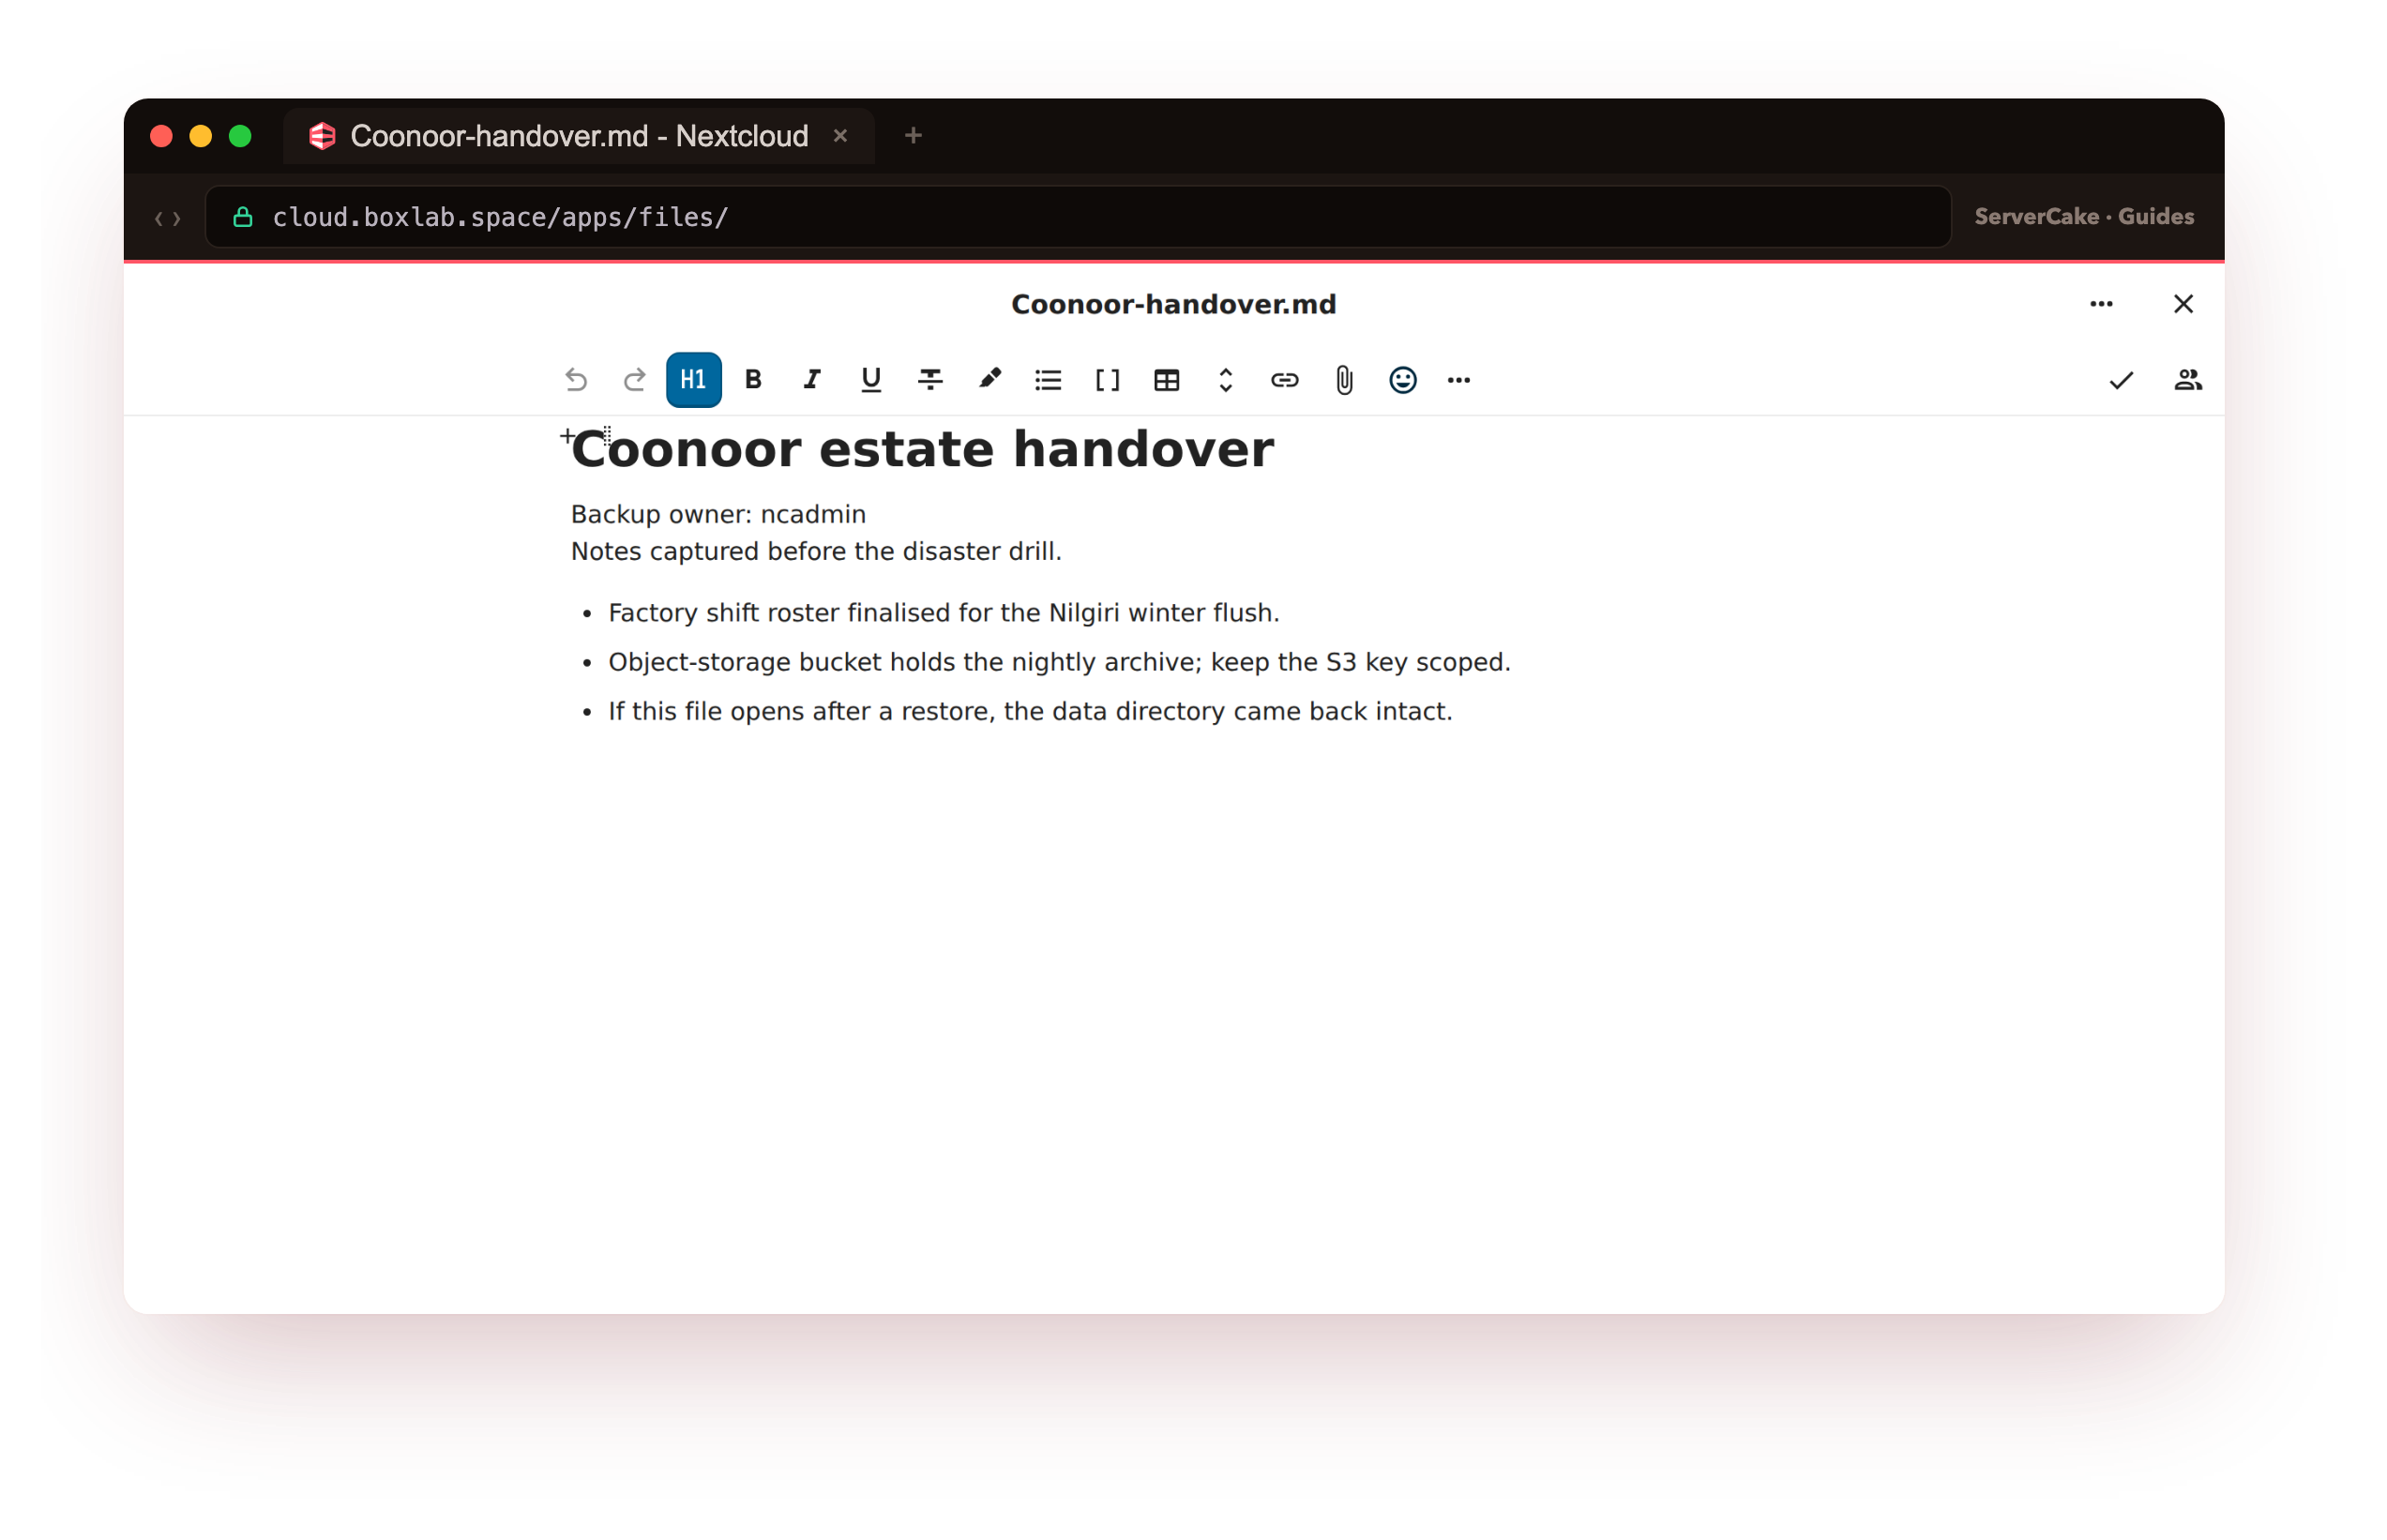This screenshot has height=1540, width=2387.
Task: Click the up-down chevrons toolbar icon
Action: coord(1226,380)
